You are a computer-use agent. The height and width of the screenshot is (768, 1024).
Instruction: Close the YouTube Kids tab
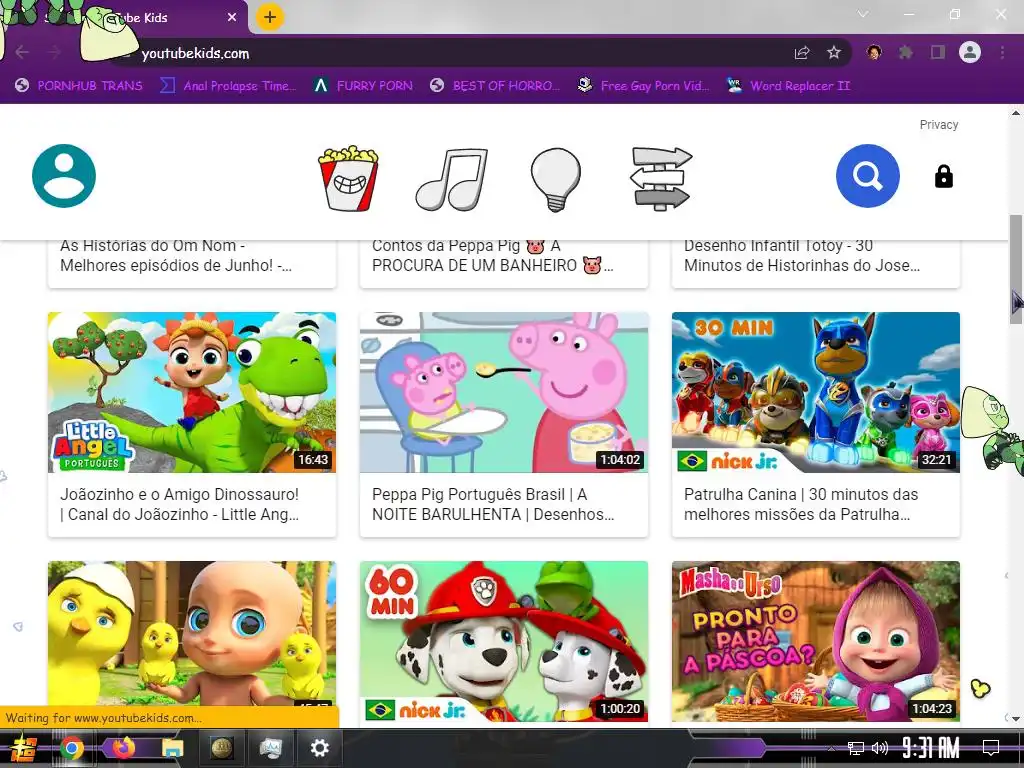click(232, 18)
